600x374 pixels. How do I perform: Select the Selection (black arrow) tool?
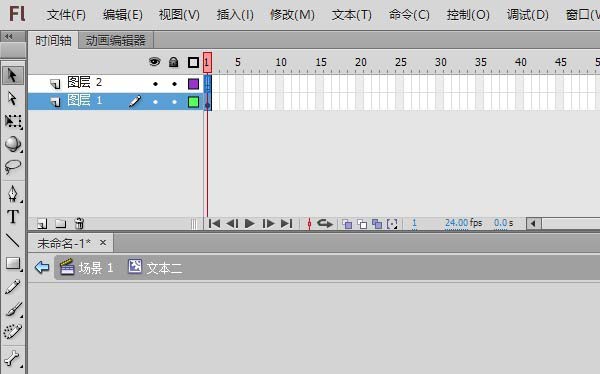point(13,75)
